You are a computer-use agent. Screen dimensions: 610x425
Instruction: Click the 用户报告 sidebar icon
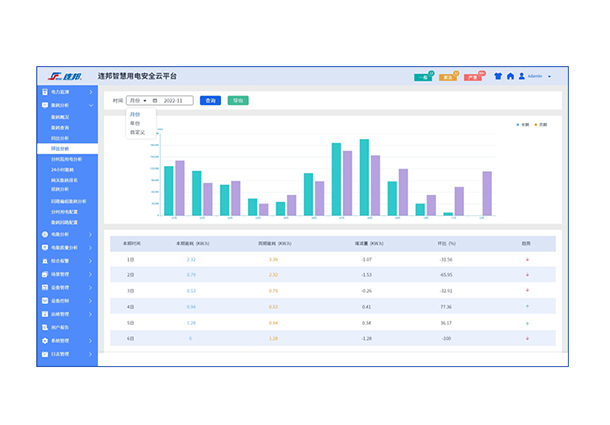click(x=44, y=327)
